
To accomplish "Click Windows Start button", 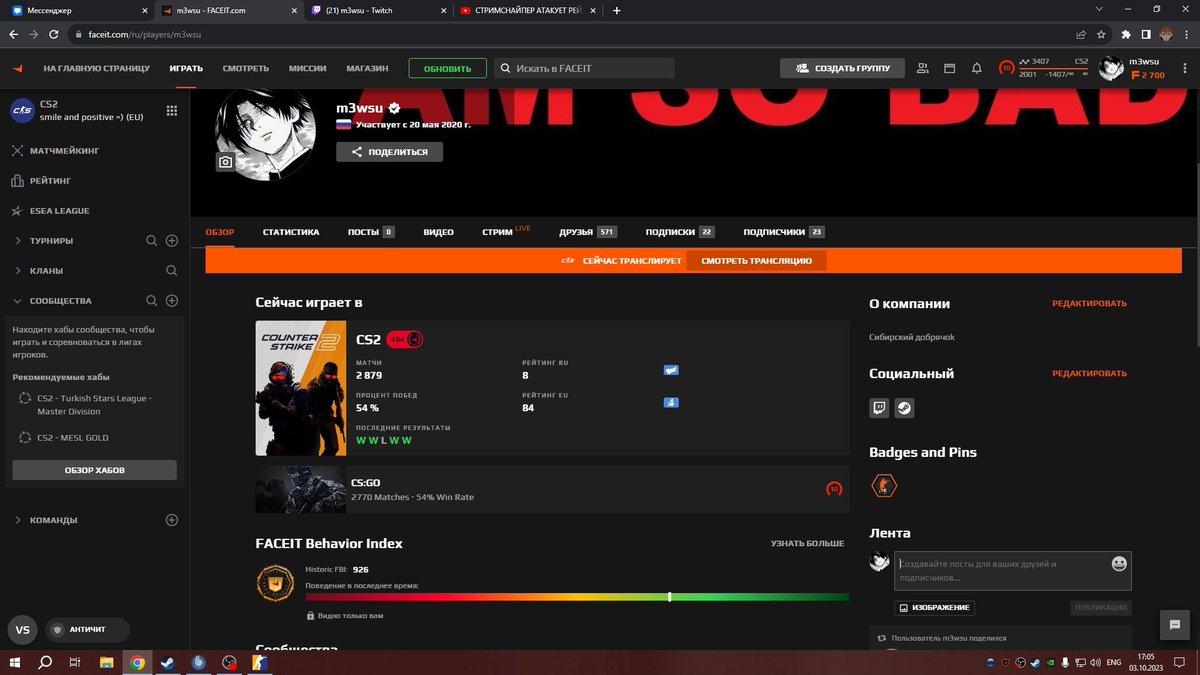I will (x=15, y=662).
